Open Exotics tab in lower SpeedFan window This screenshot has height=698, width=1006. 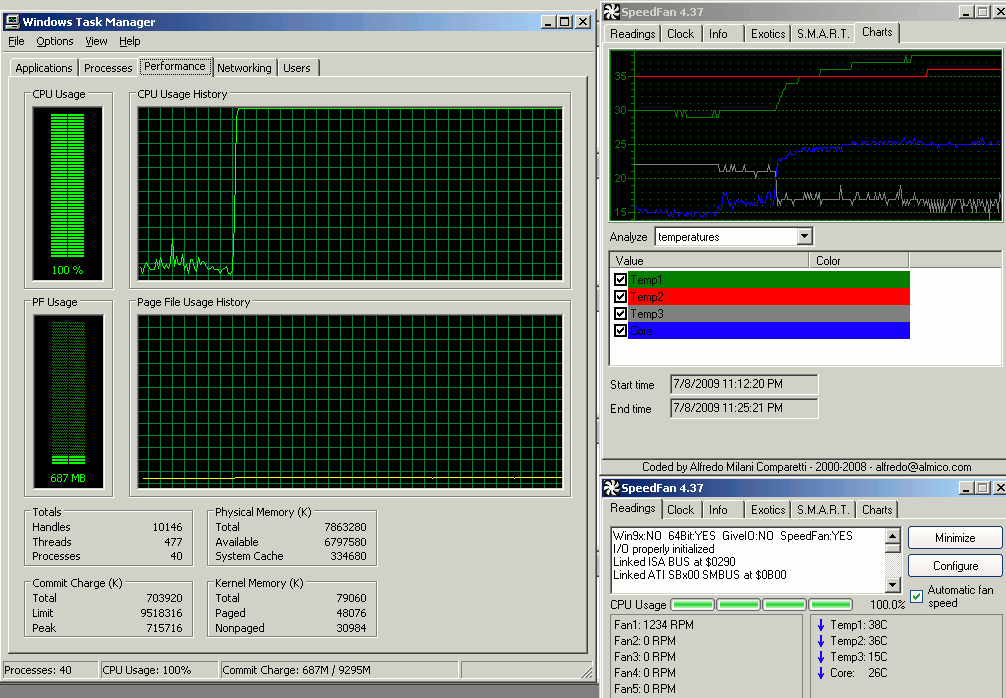pyautogui.click(x=768, y=509)
